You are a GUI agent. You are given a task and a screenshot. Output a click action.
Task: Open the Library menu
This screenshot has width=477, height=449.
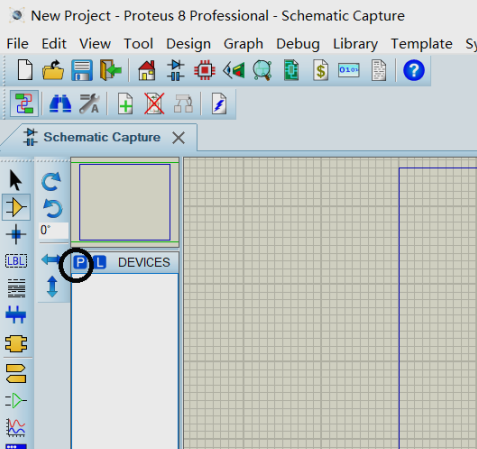(x=355, y=44)
